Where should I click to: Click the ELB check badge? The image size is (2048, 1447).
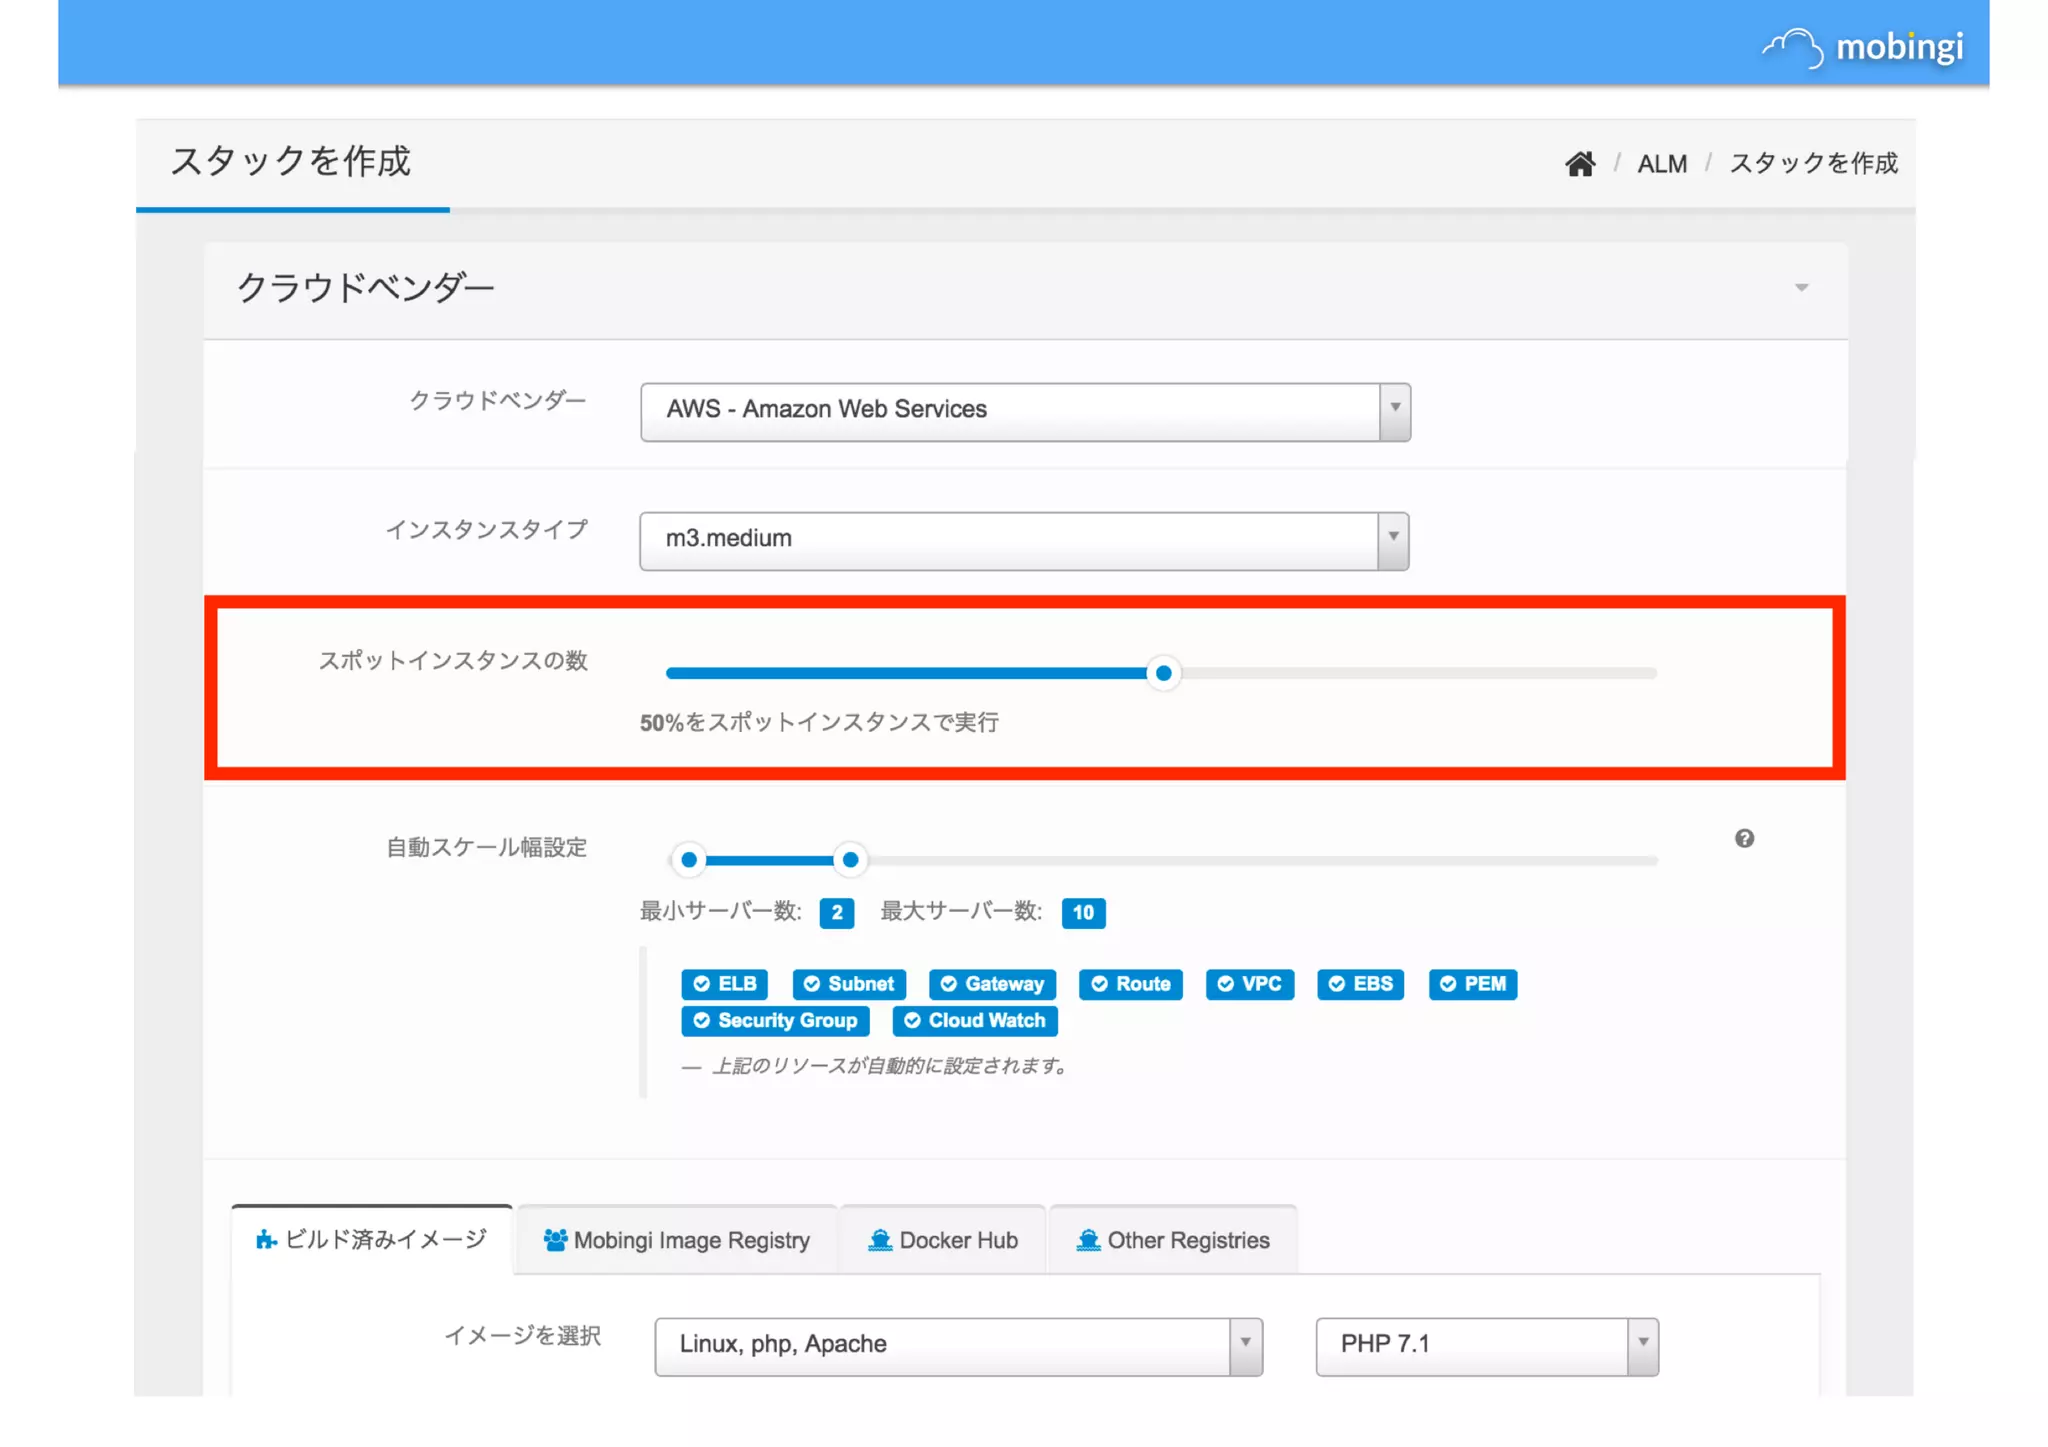click(725, 984)
